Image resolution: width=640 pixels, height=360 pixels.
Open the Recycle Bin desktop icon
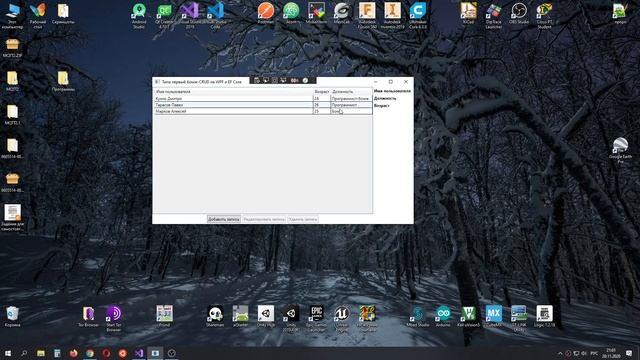[12, 316]
